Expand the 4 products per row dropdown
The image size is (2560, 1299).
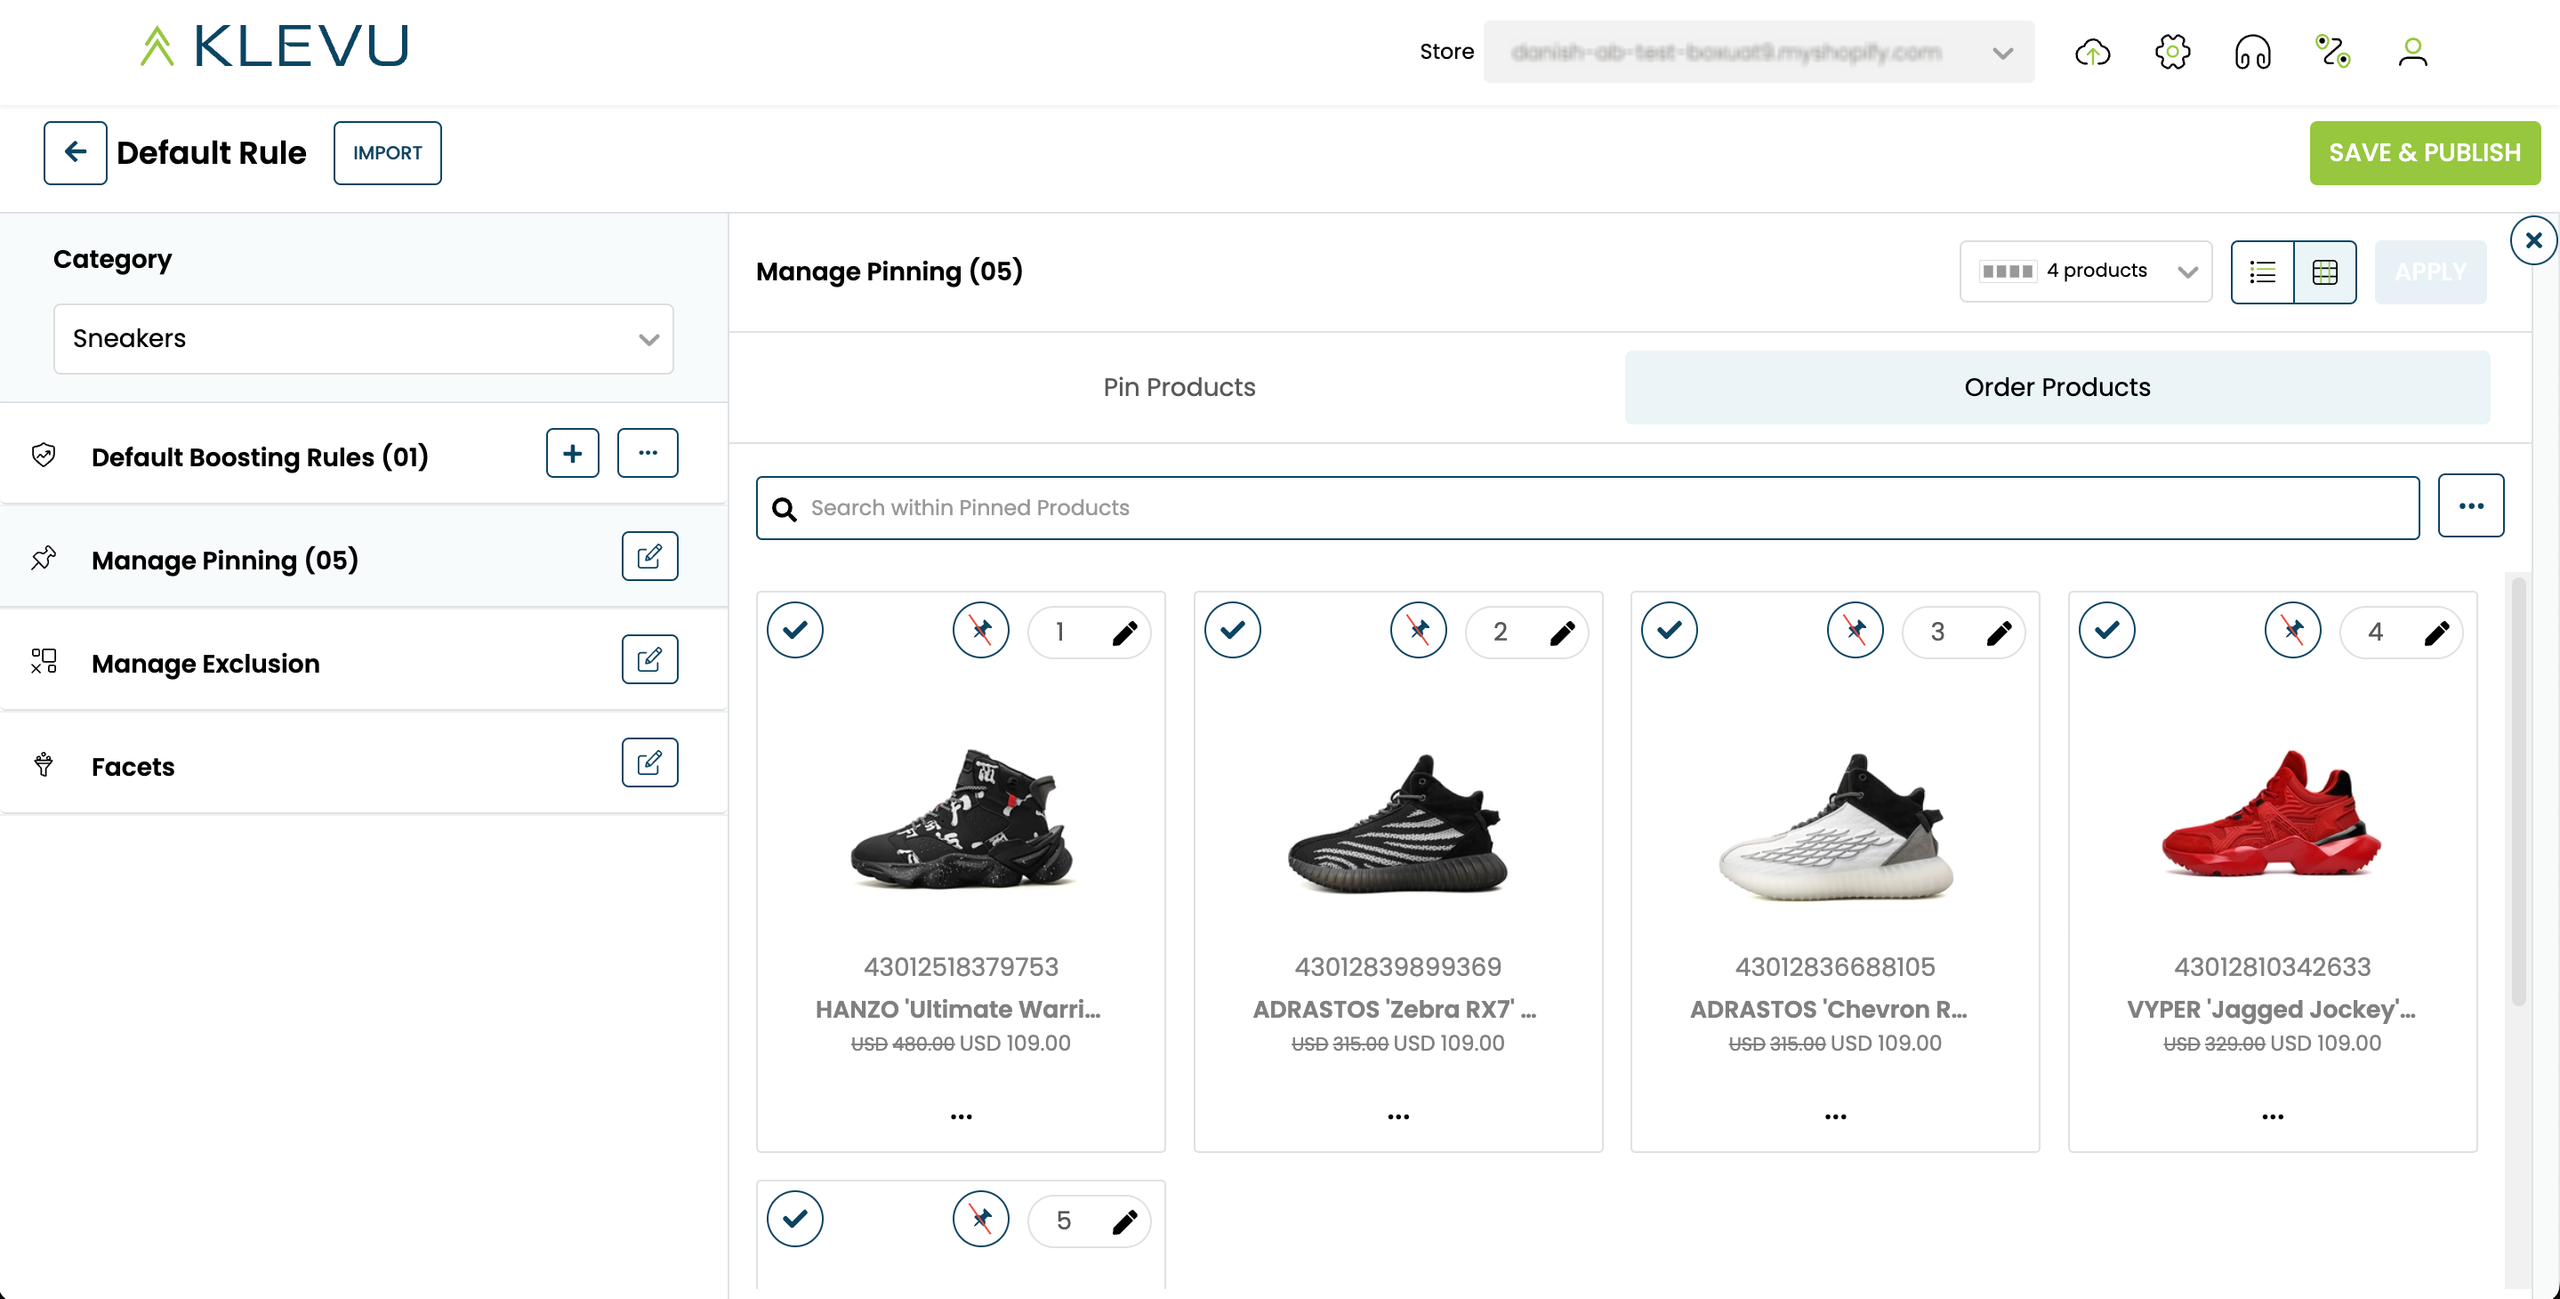tap(2086, 271)
